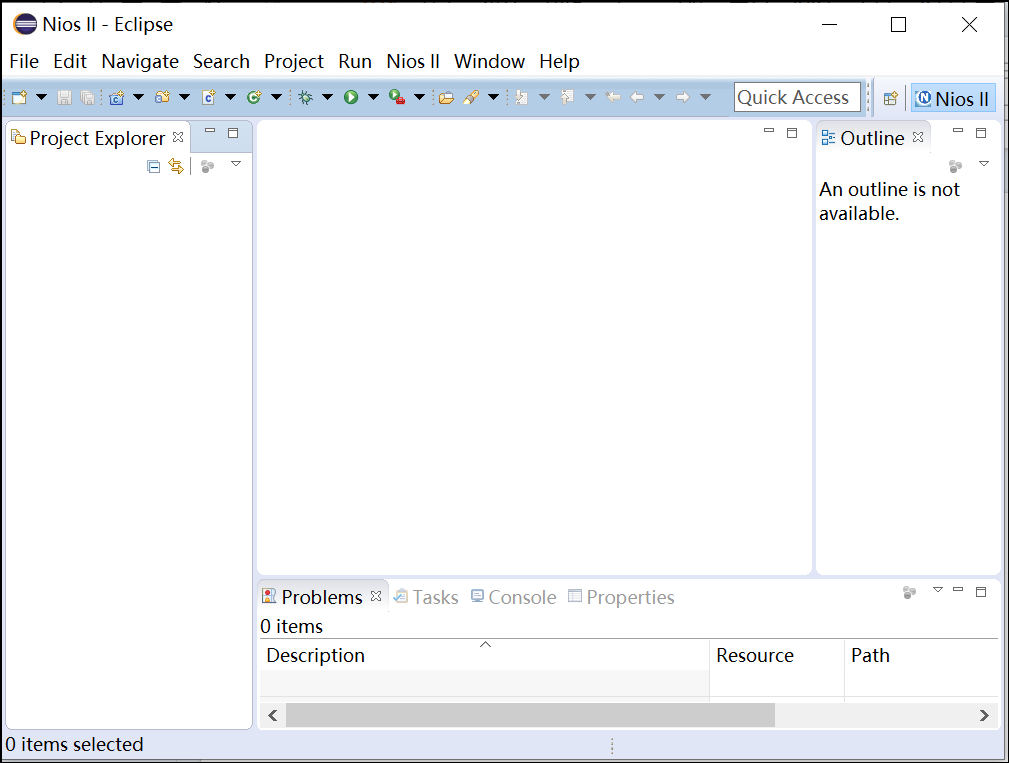
Task: Click the Project Explorer focus task icon
Action: click(207, 167)
